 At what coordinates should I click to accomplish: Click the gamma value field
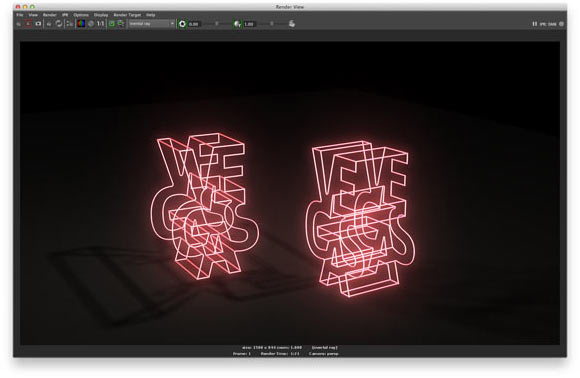(x=249, y=24)
